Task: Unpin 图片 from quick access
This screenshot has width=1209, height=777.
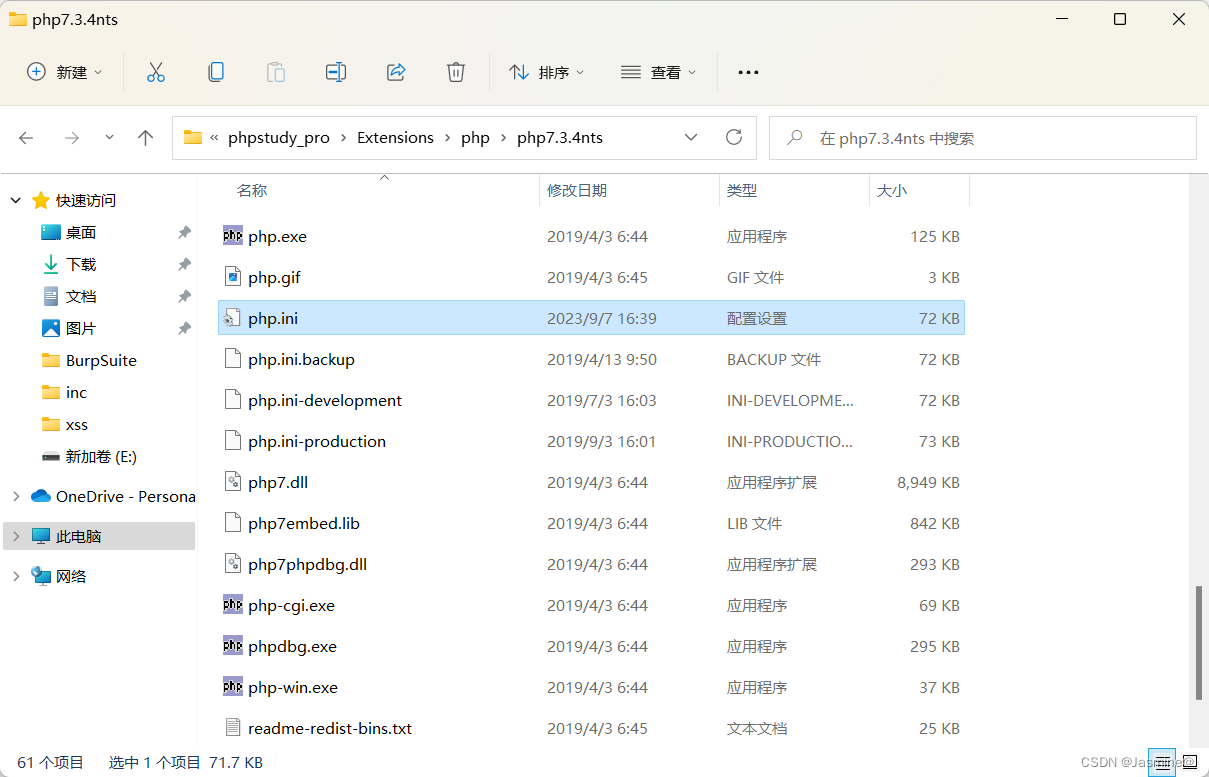Action: pos(184,328)
